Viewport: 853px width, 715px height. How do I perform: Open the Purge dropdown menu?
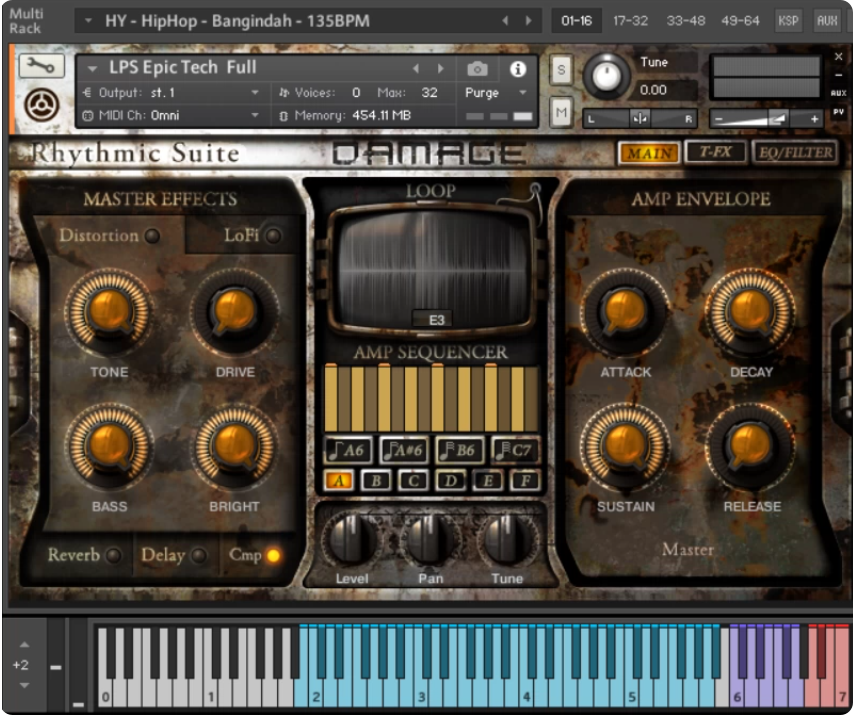coord(523,93)
